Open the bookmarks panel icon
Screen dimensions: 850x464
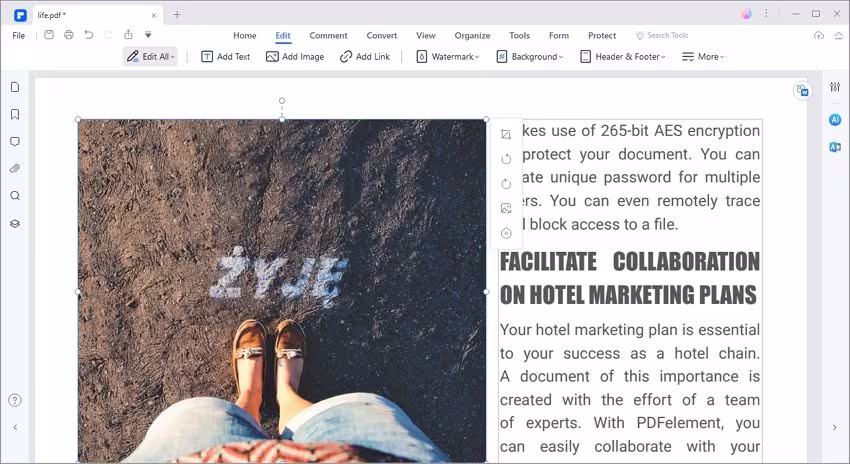pyautogui.click(x=15, y=114)
